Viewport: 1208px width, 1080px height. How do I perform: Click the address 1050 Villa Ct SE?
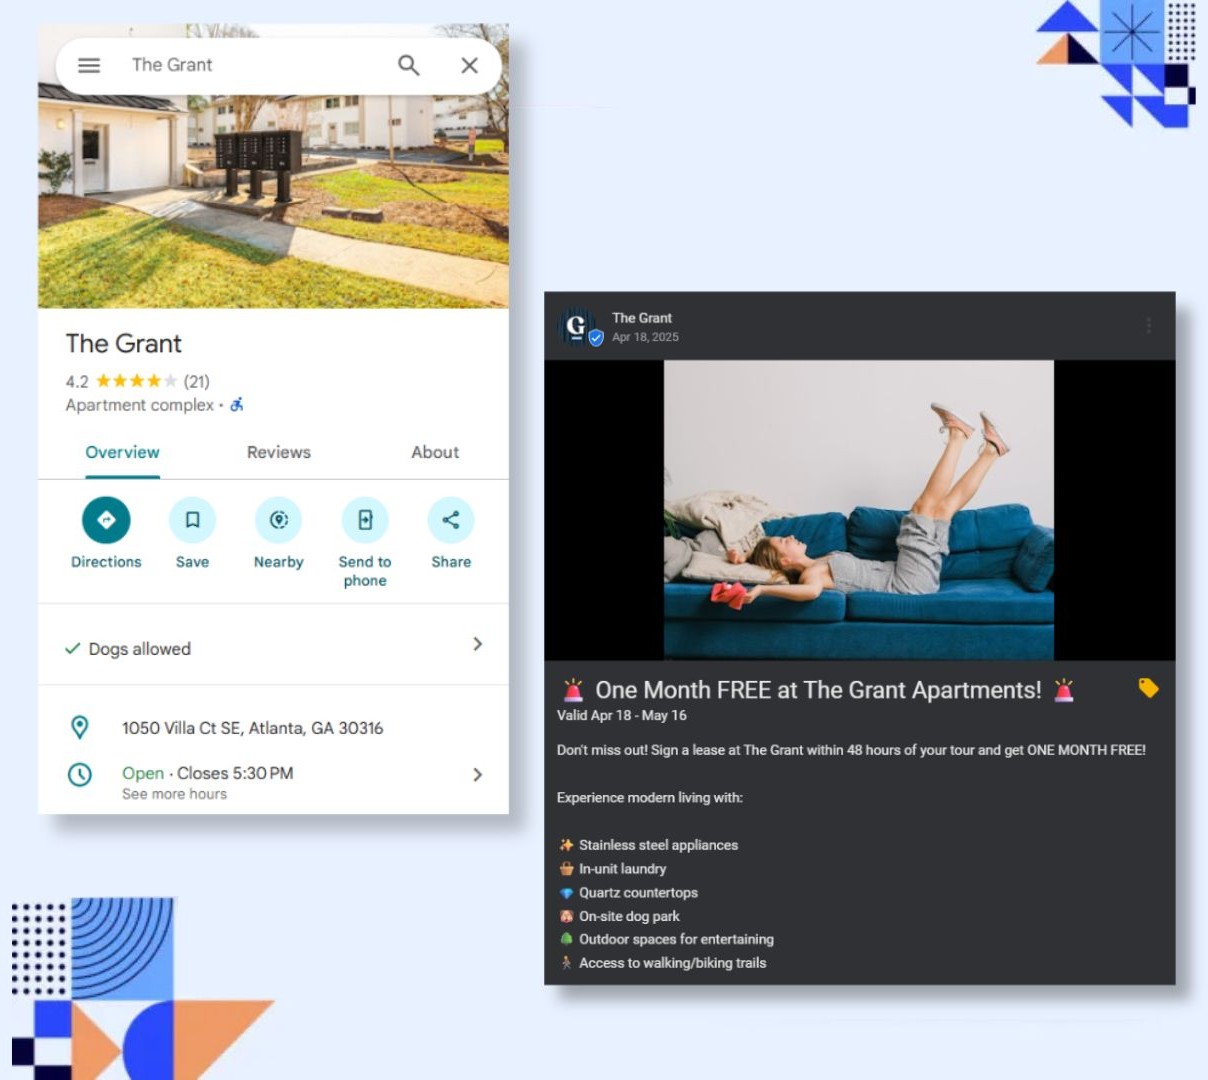[x=252, y=728]
